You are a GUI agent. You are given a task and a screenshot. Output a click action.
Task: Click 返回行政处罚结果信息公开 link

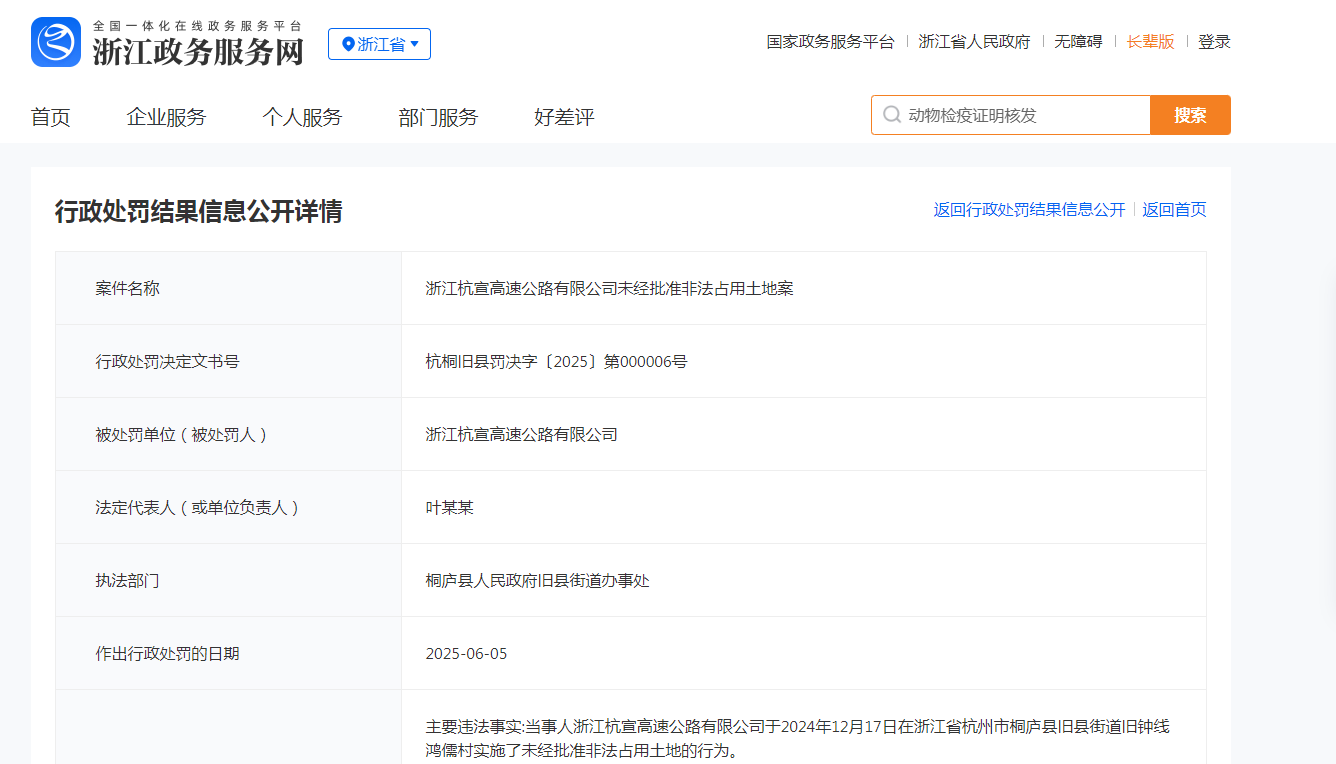[x=1030, y=210]
